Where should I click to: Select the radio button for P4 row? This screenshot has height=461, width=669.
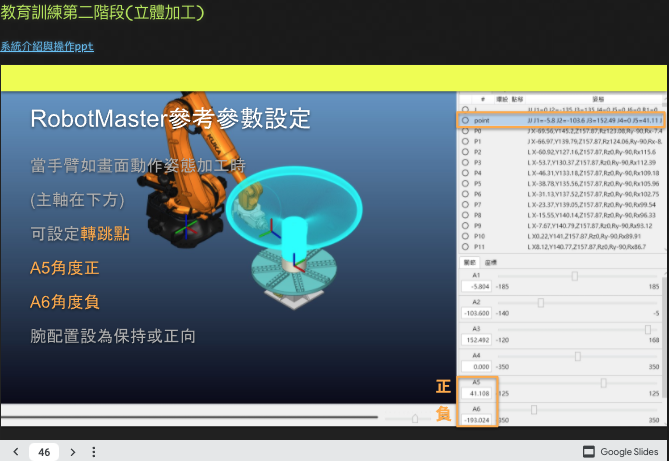point(465,173)
